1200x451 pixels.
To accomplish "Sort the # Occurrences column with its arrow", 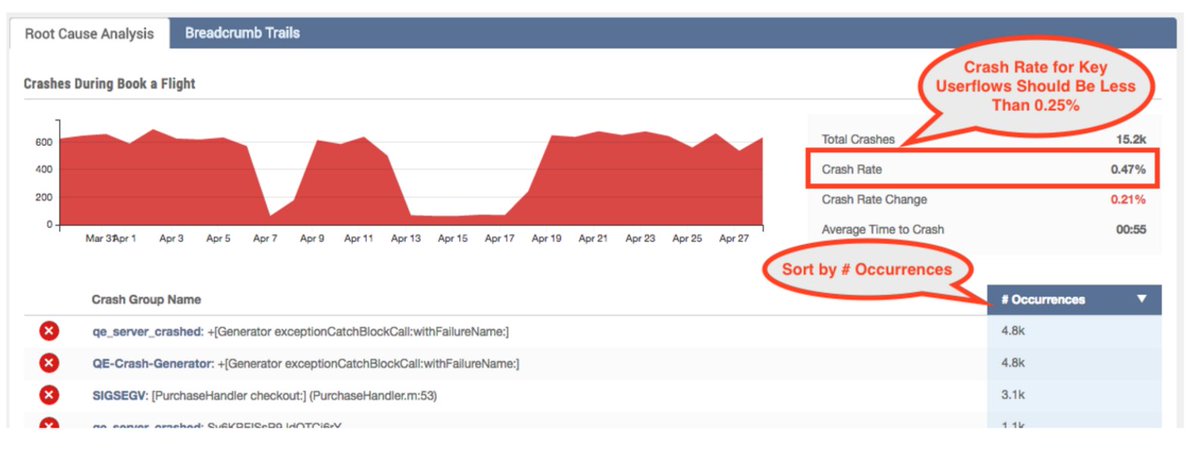I will coord(1142,299).
